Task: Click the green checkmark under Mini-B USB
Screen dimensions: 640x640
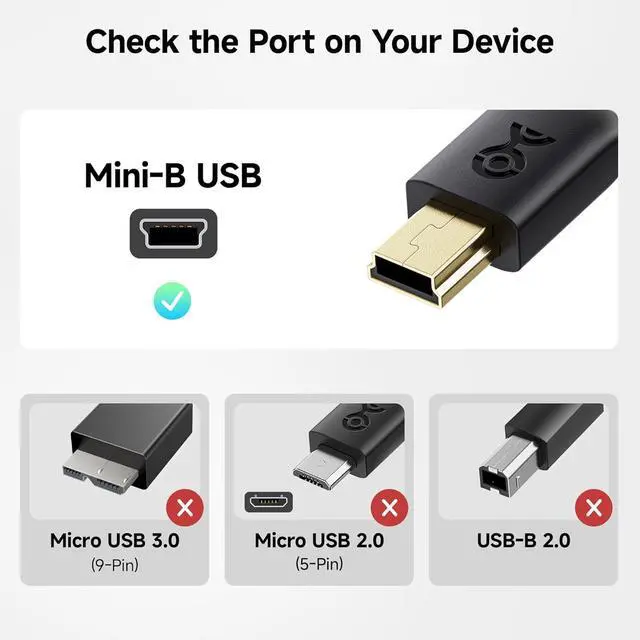Action: (172, 301)
